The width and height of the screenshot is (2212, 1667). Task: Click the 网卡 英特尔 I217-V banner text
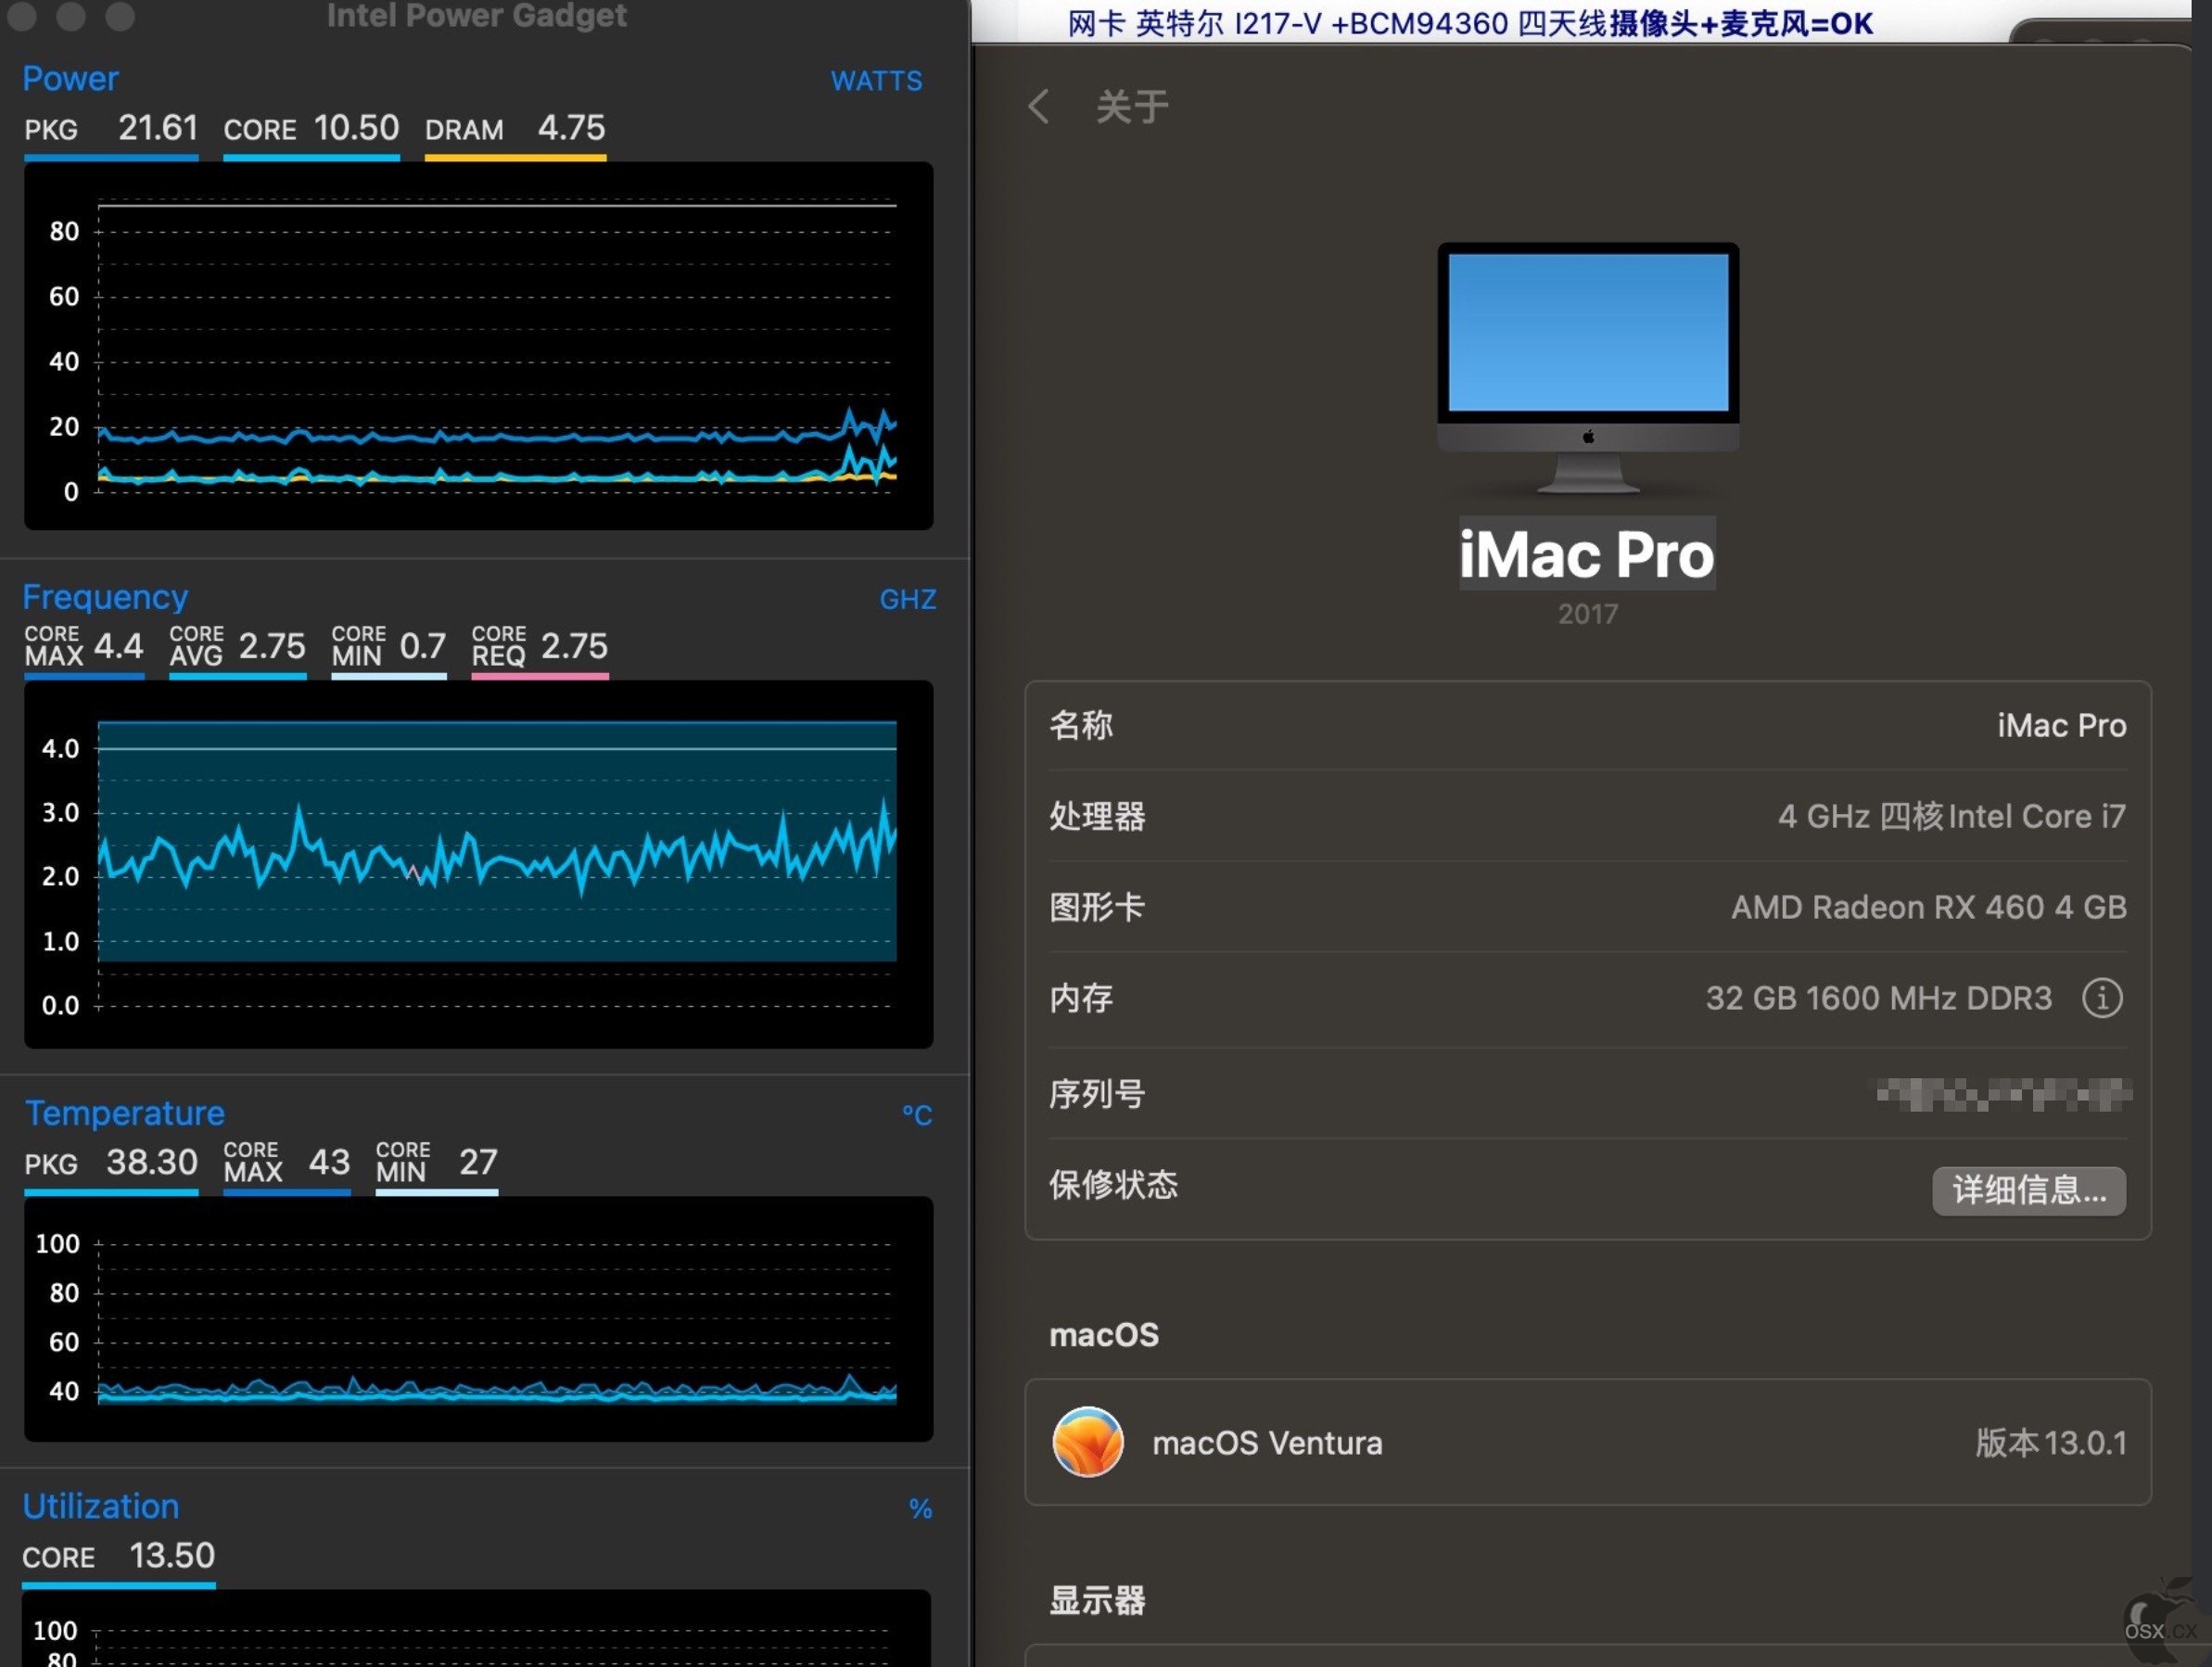point(1470,22)
